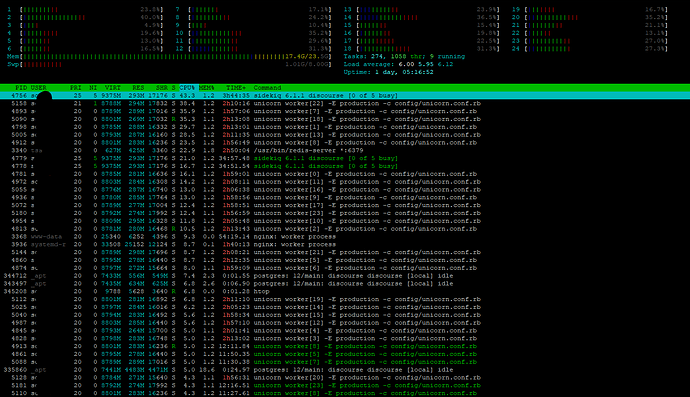
Task: Sort by the USER column header
Action: point(38,88)
